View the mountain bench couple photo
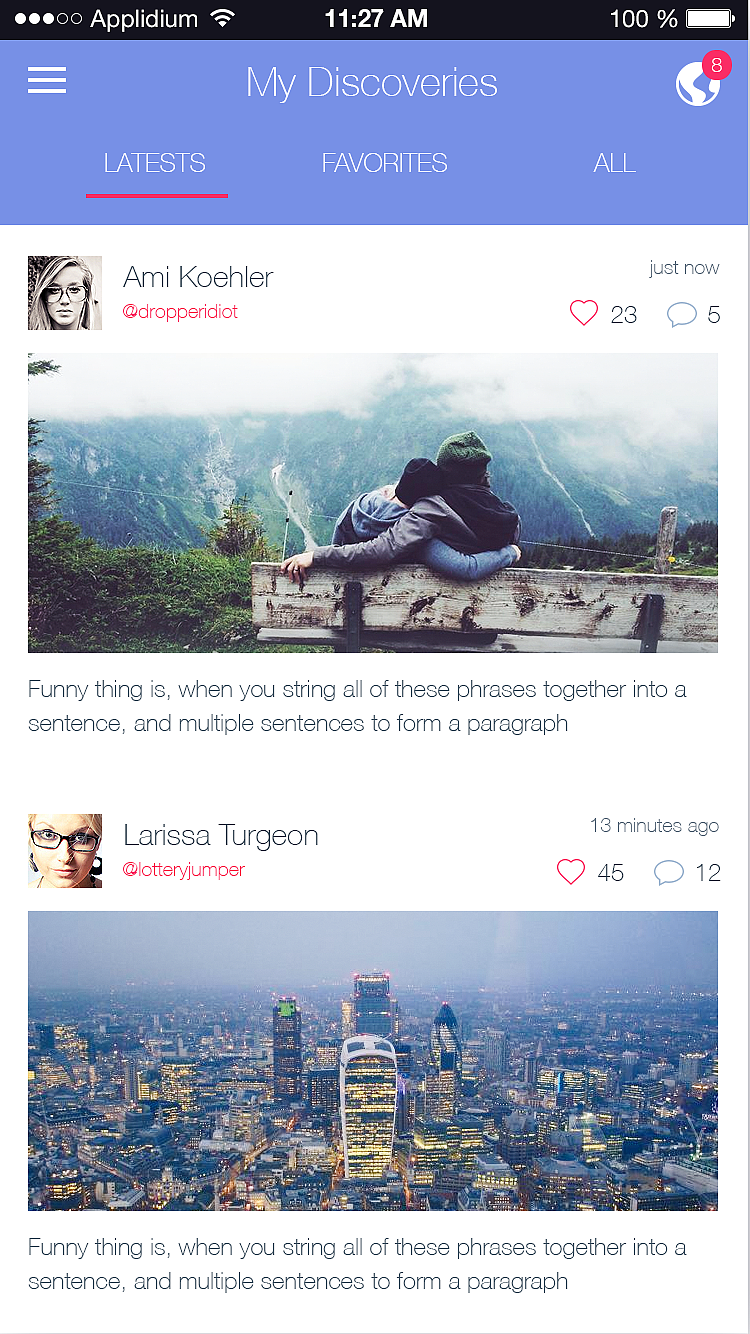 point(373,503)
